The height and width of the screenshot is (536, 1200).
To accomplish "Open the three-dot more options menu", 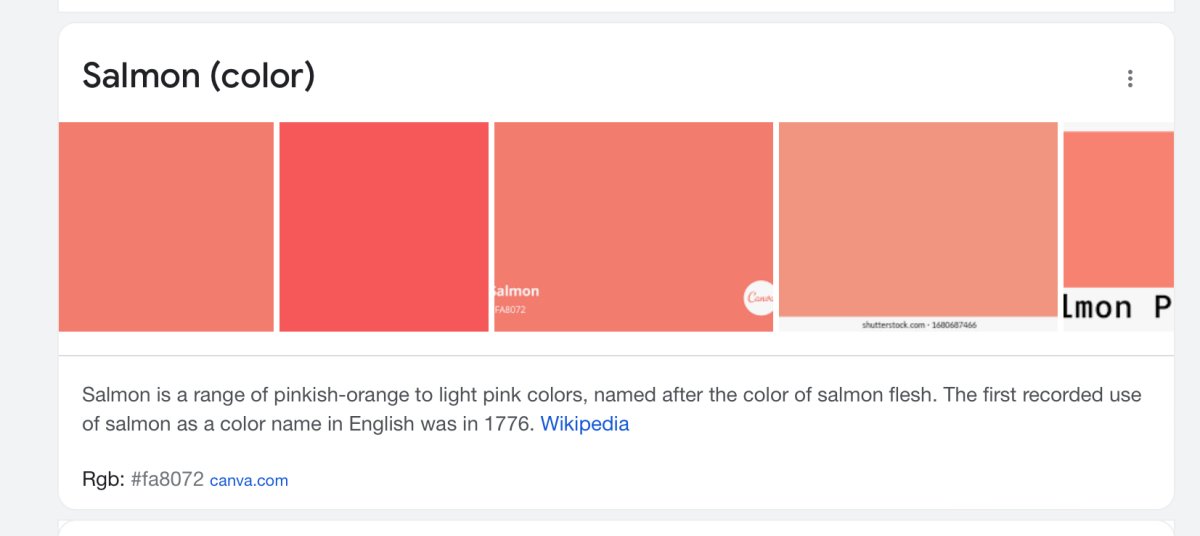I will (x=1130, y=79).
